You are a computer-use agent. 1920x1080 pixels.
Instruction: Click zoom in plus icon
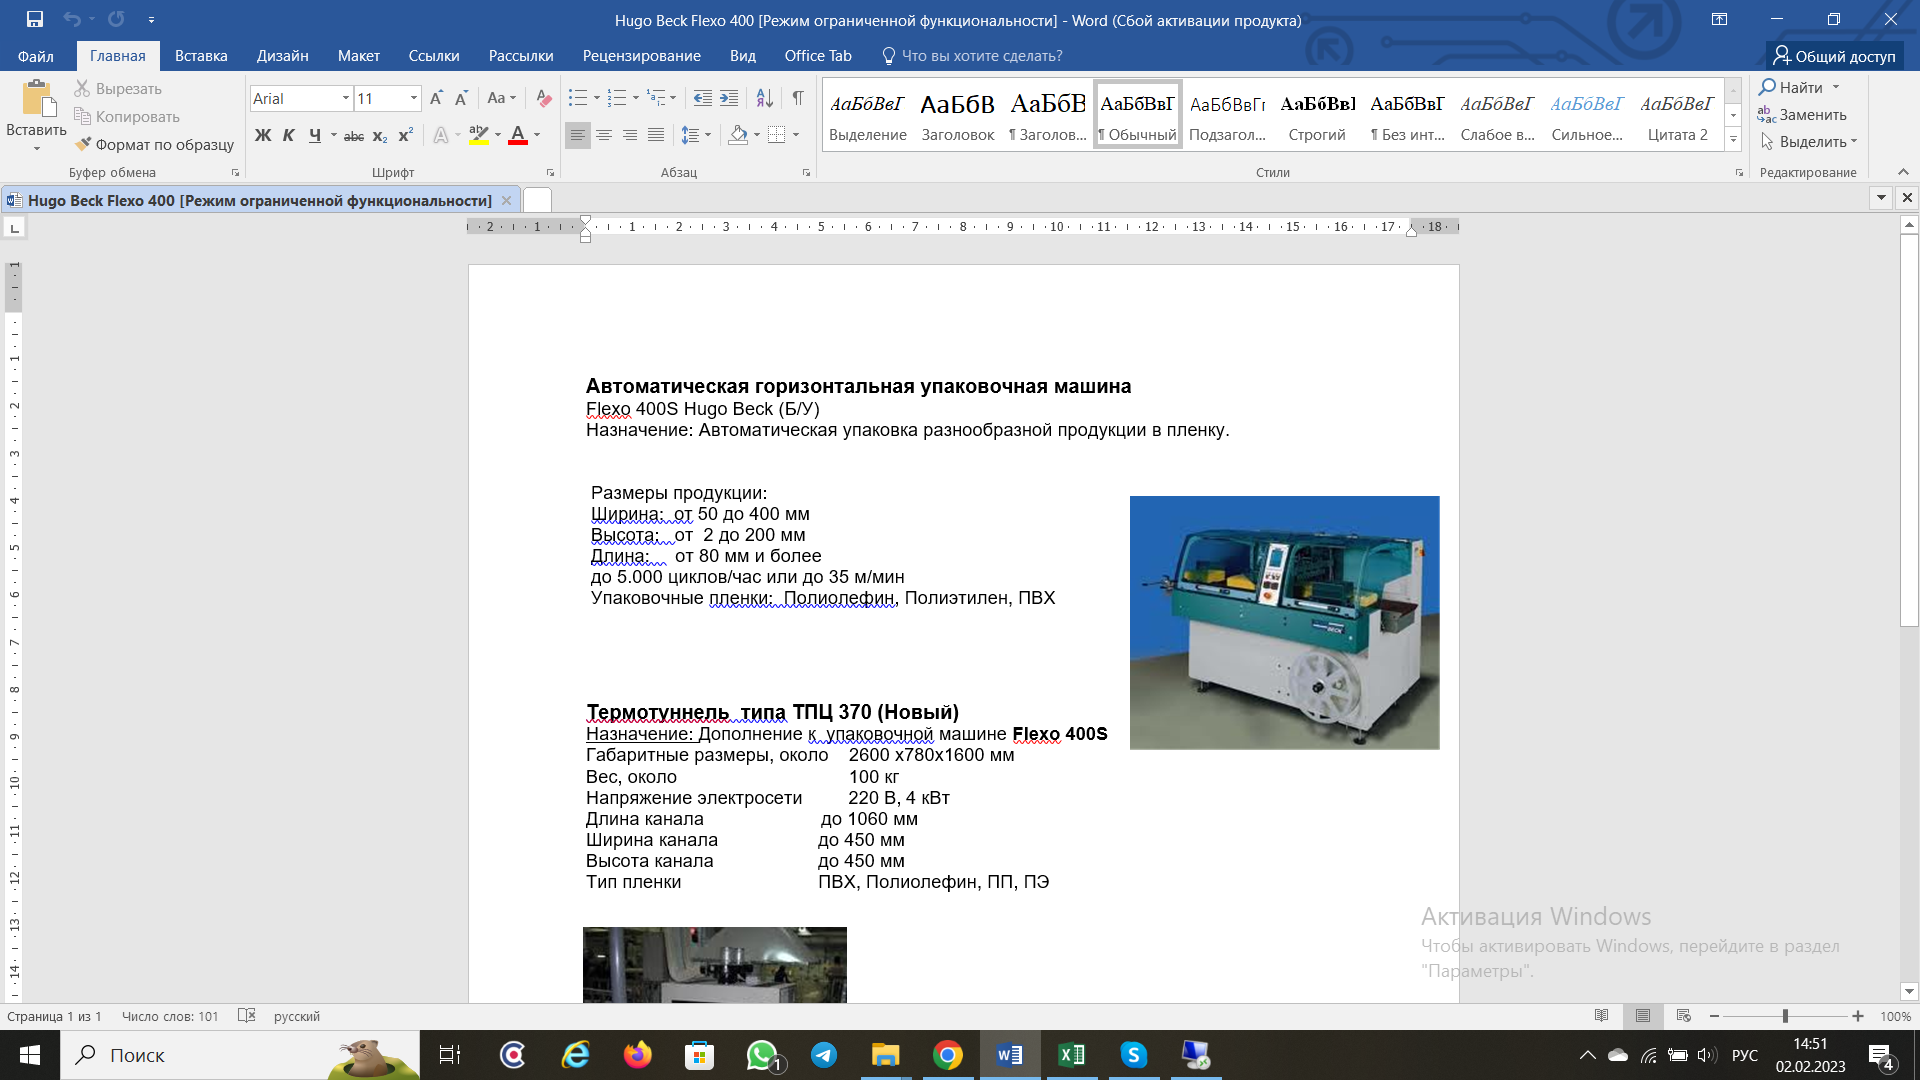(1858, 1016)
